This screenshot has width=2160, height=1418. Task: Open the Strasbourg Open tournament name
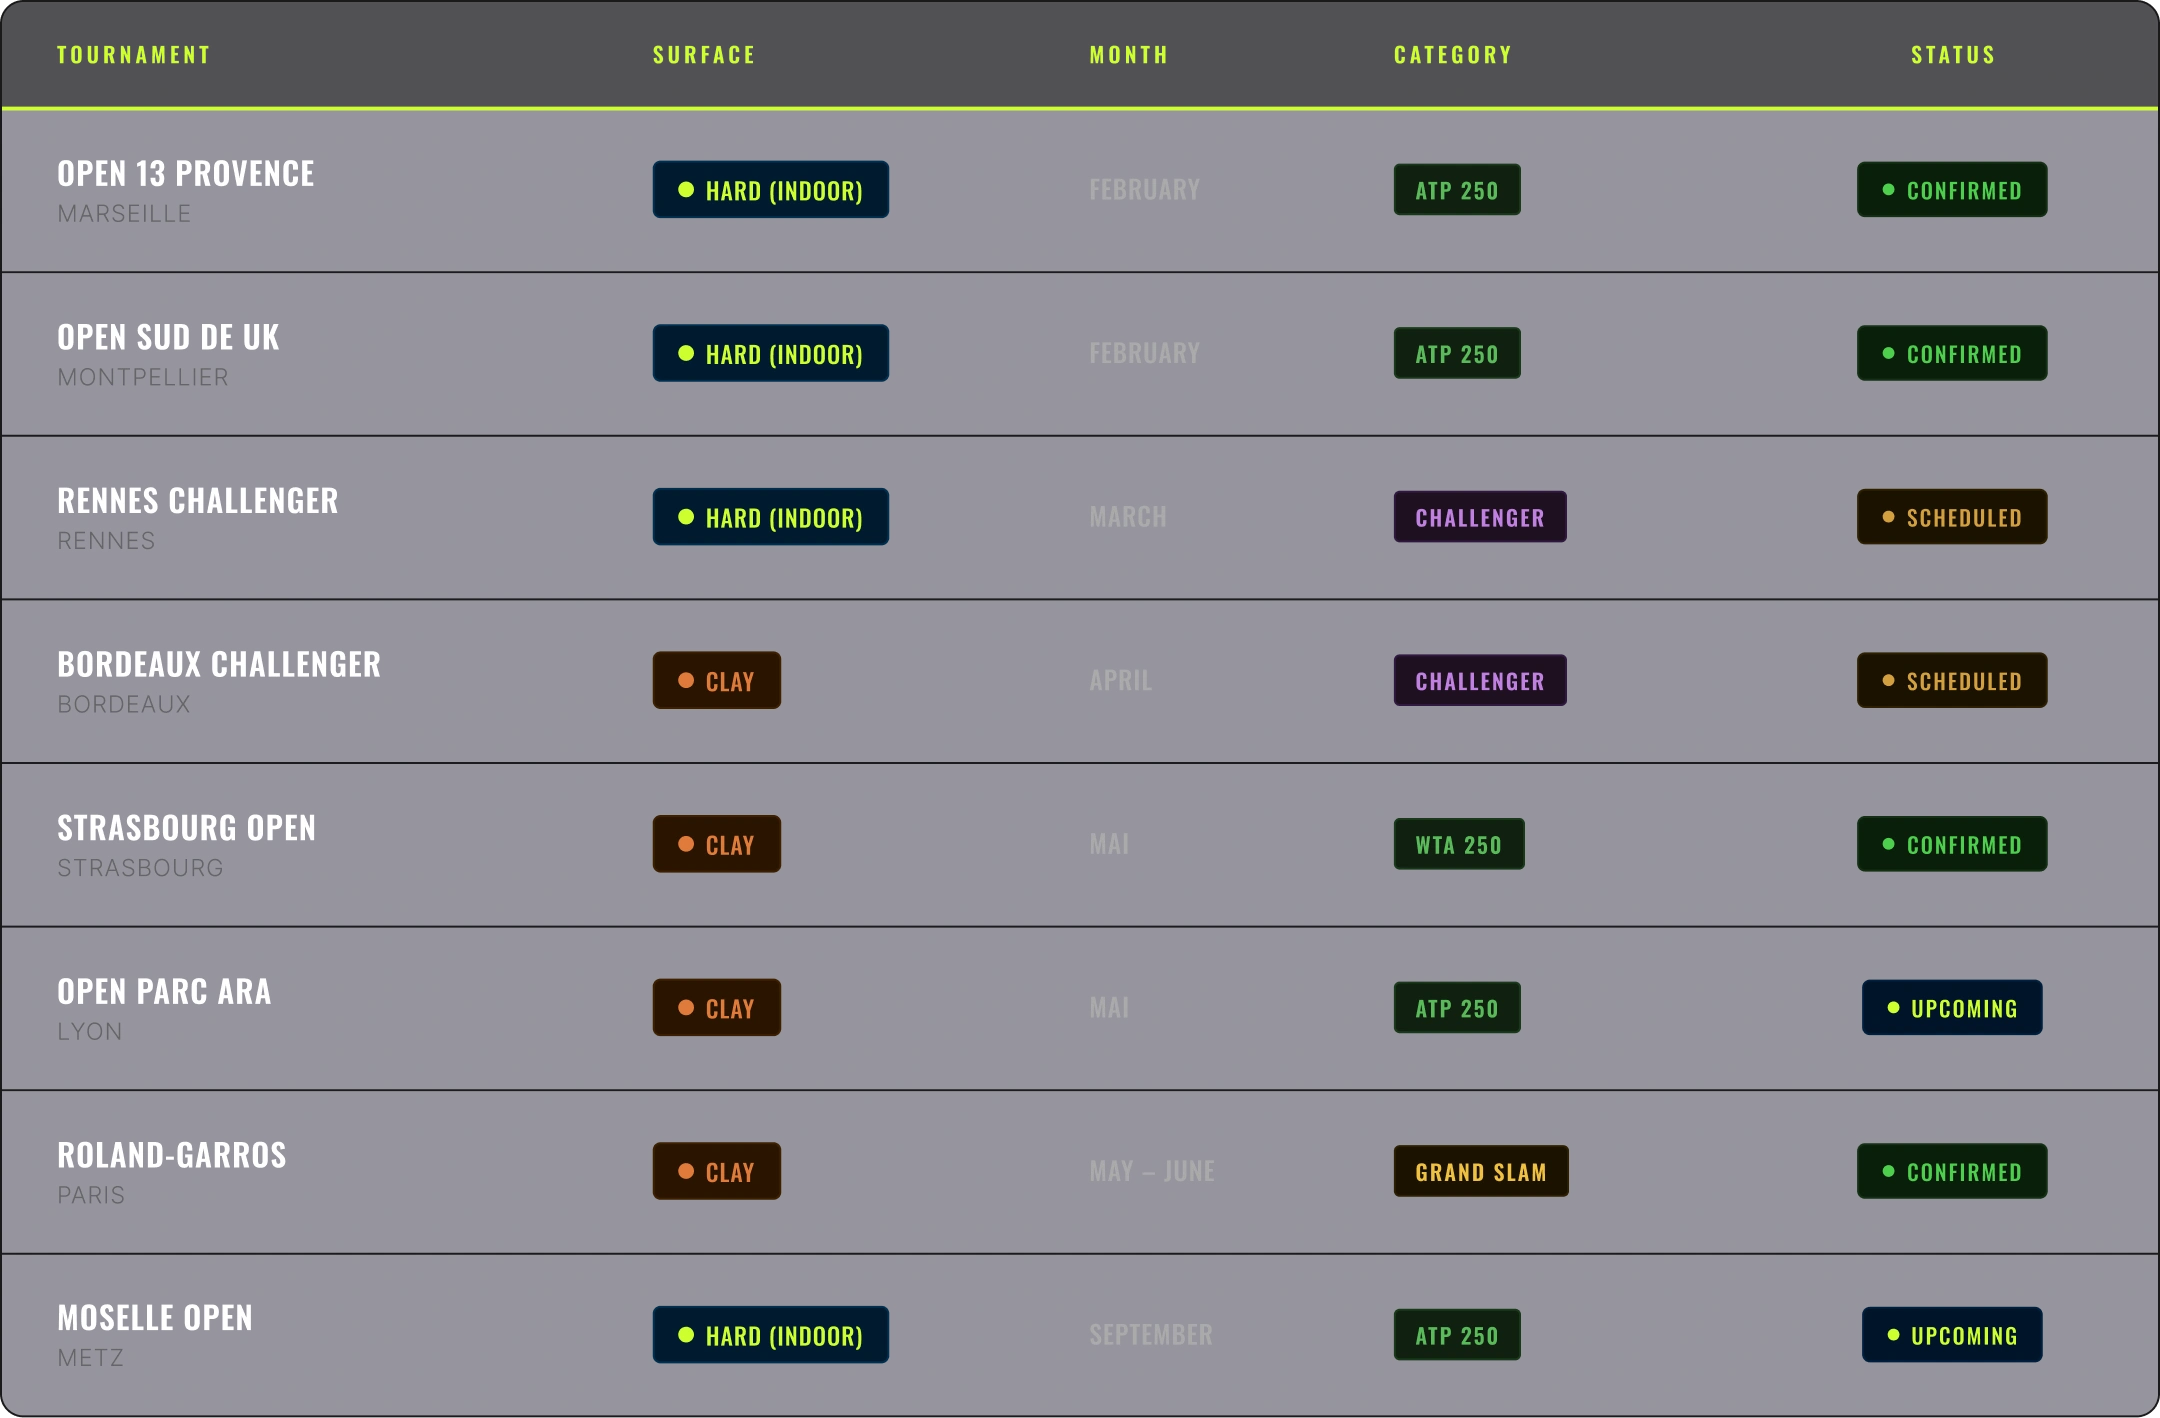coord(186,828)
